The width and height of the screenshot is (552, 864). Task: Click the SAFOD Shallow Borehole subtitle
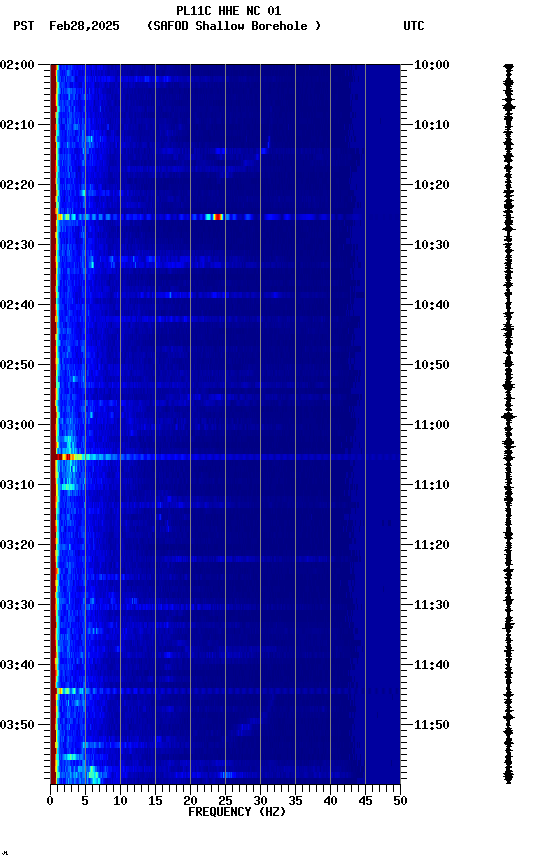point(234,26)
